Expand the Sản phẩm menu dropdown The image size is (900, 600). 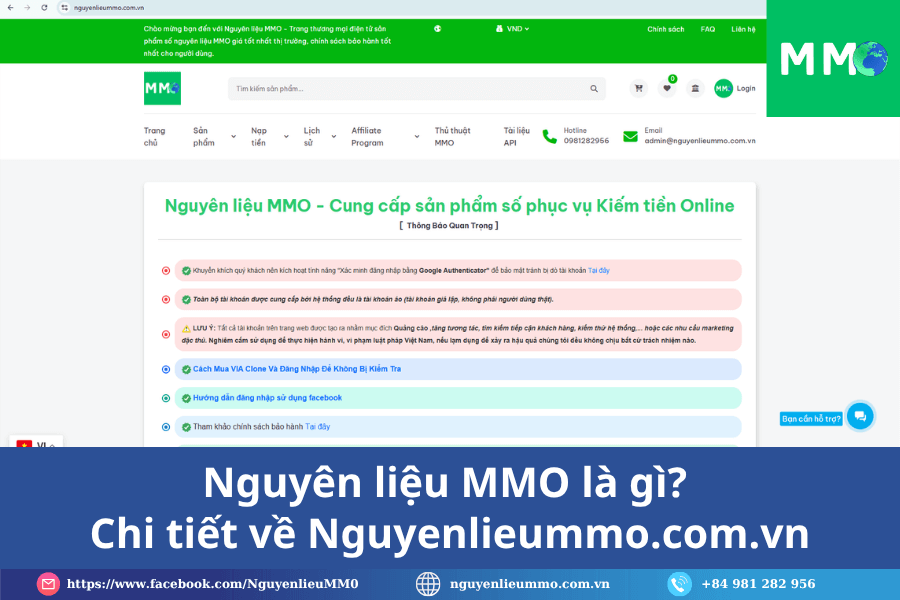tap(233, 136)
